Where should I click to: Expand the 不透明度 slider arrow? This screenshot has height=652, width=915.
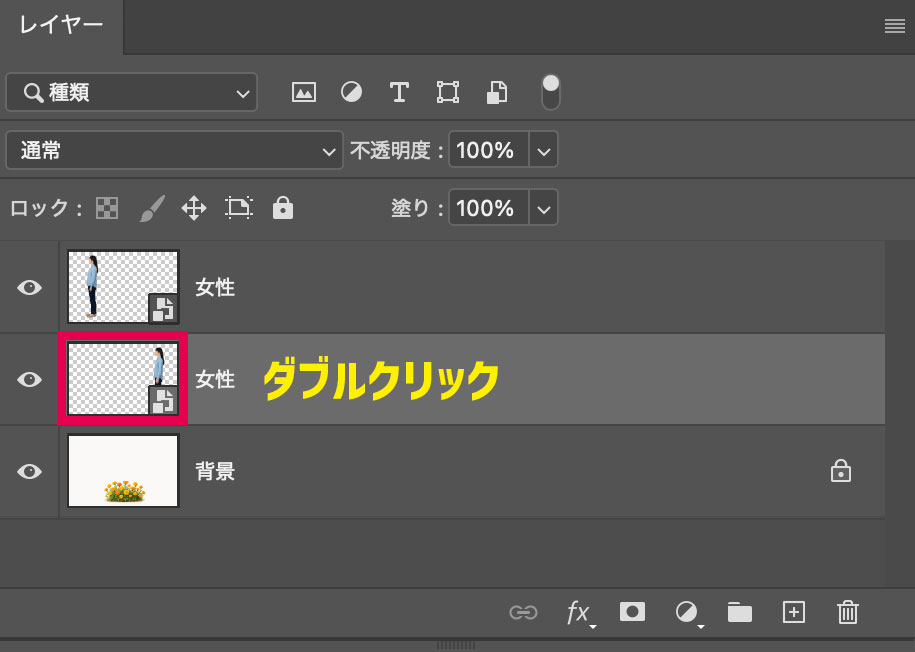[x=543, y=151]
